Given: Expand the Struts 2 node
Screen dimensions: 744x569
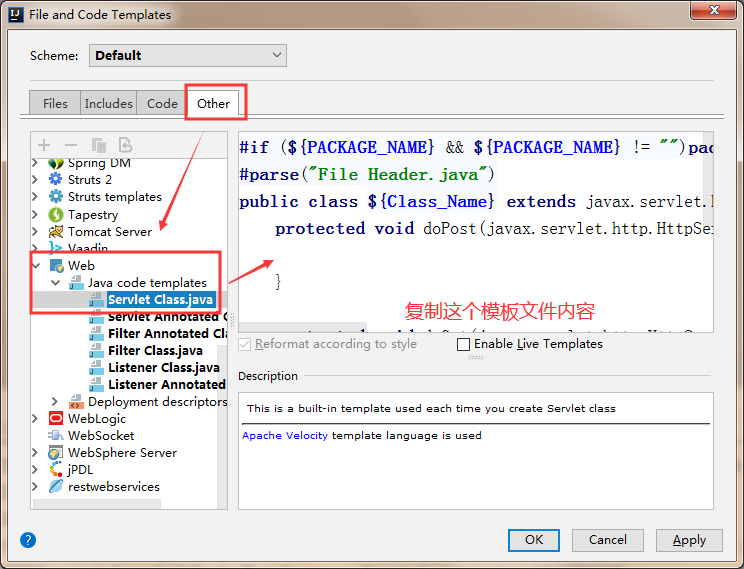Looking at the screenshot, I should 35,180.
